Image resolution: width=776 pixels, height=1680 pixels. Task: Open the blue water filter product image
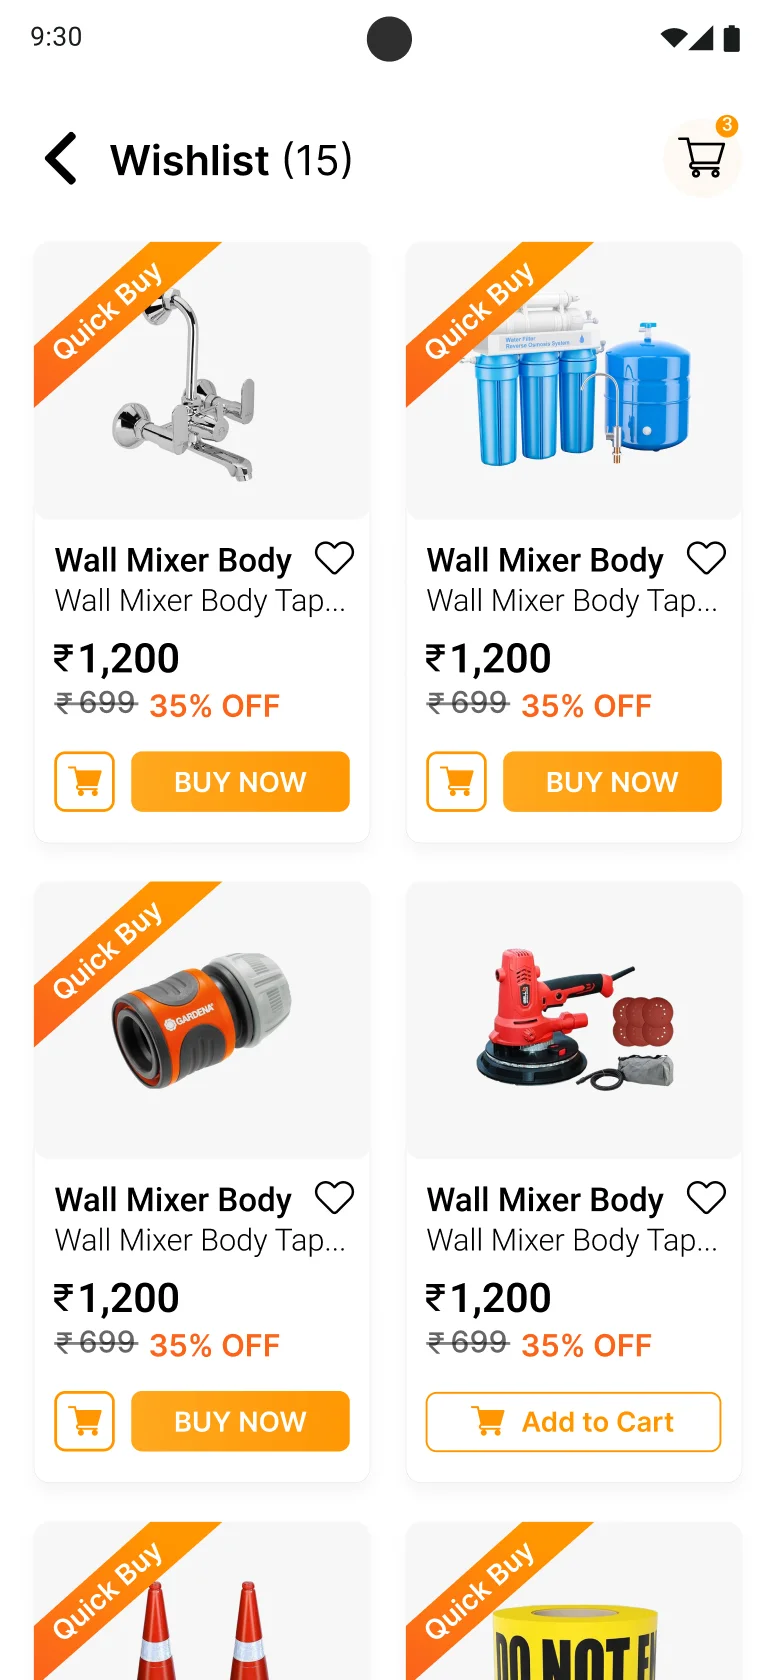tap(574, 380)
